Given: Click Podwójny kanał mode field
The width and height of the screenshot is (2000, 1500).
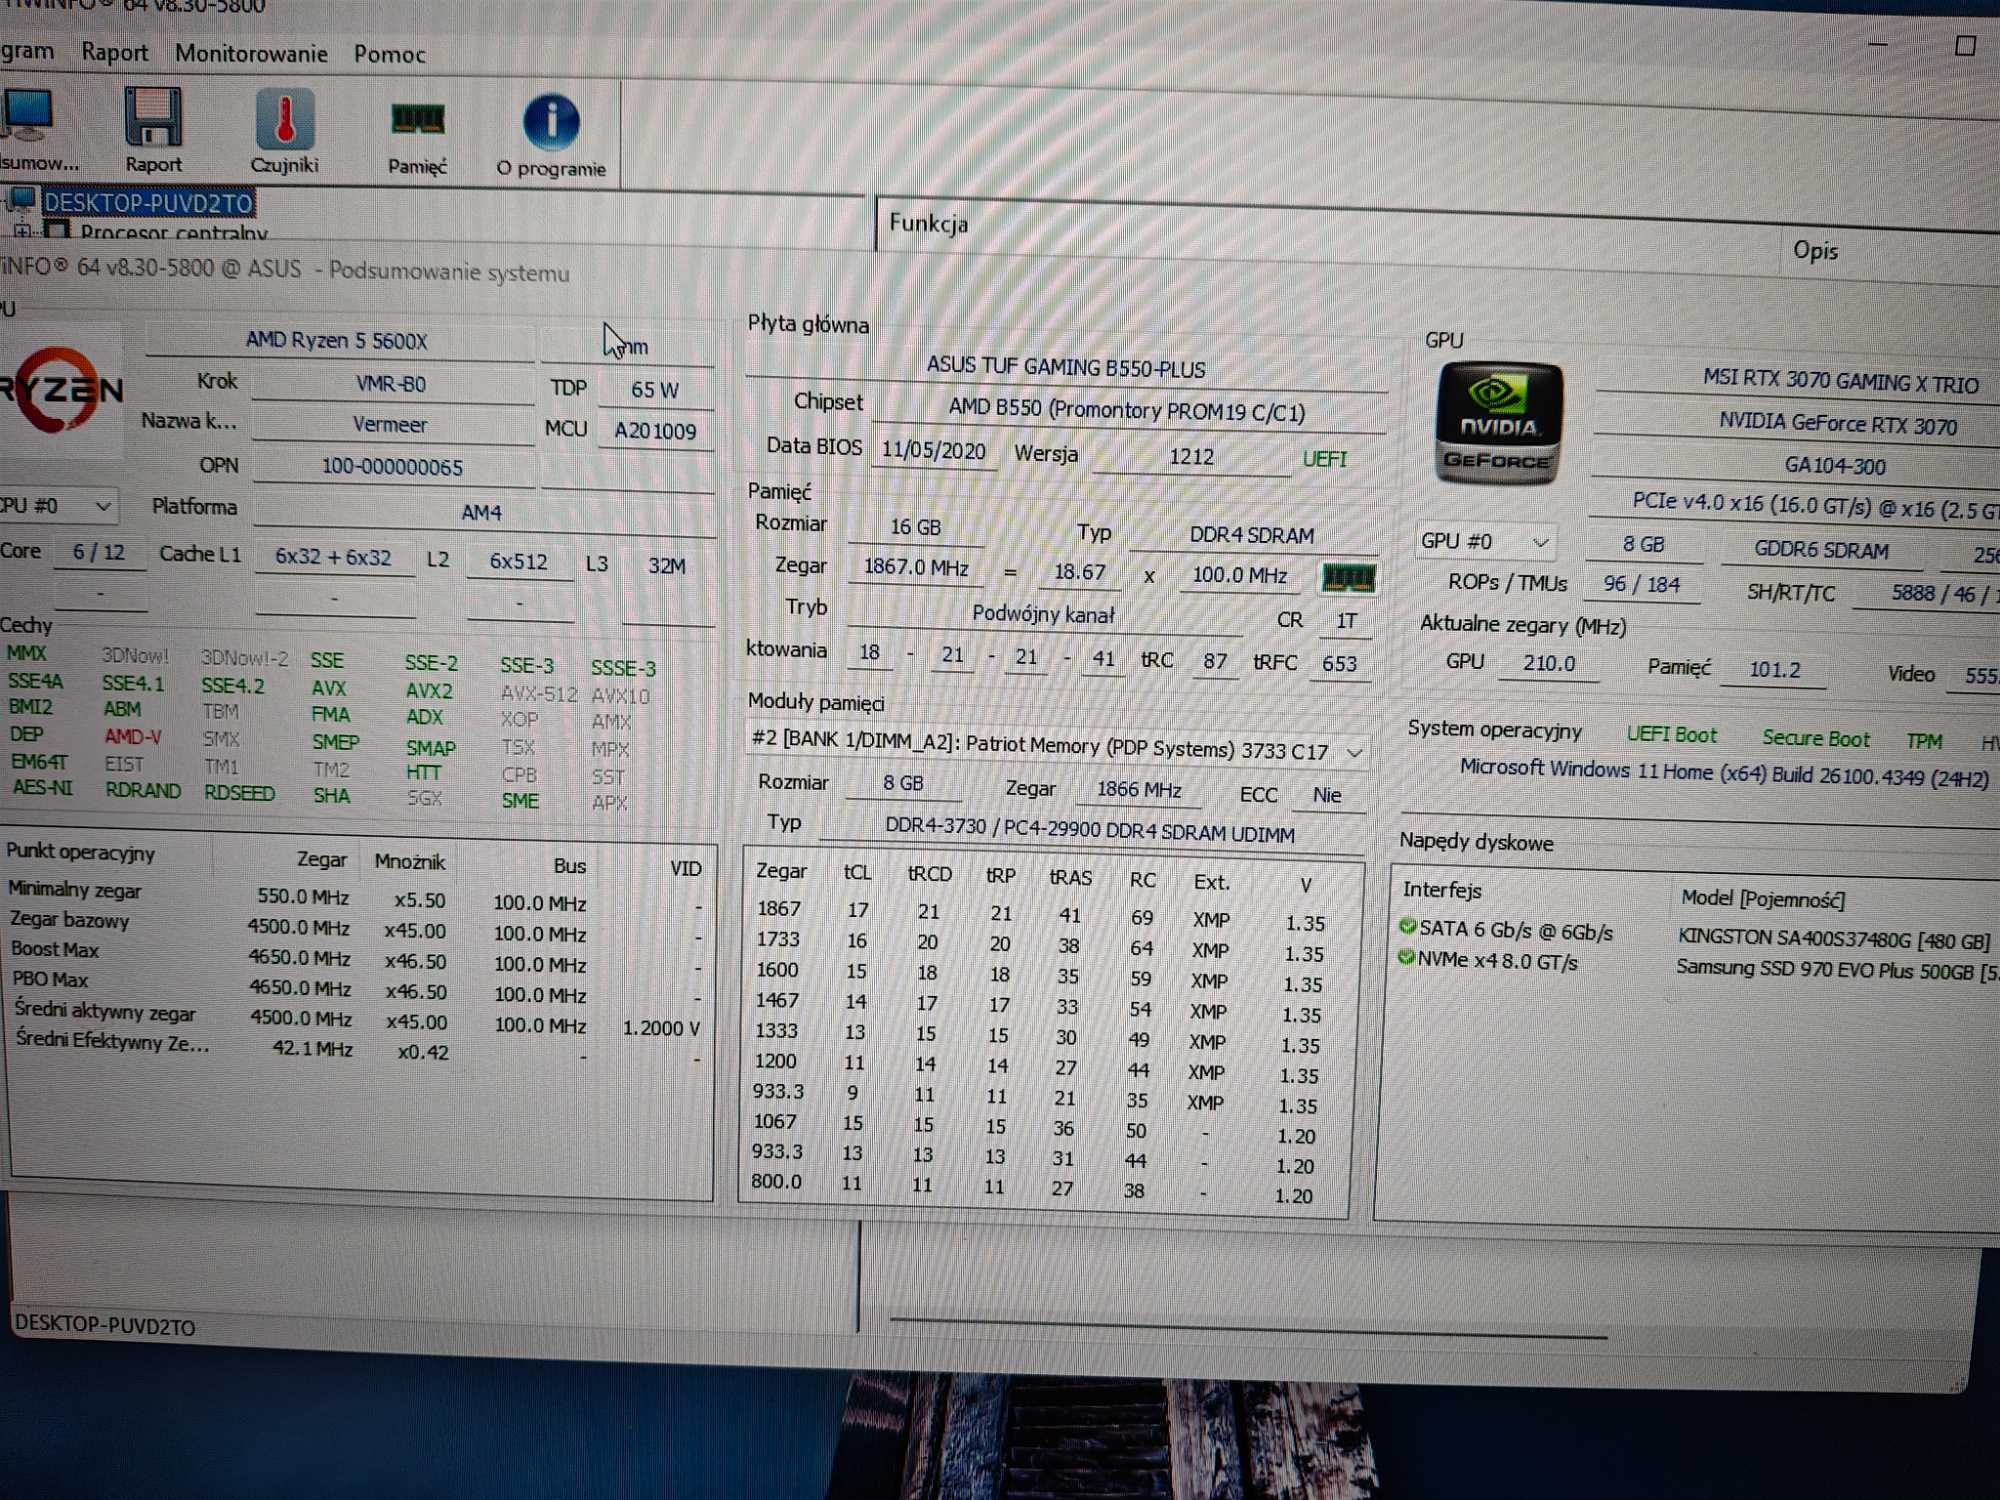Looking at the screenshot, I should (1043, 614).
